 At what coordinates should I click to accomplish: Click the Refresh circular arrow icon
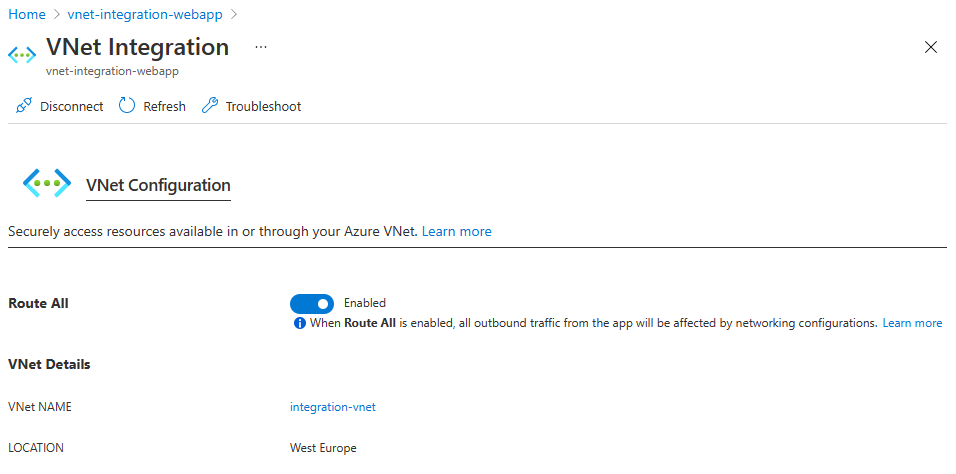click(127, 106)
